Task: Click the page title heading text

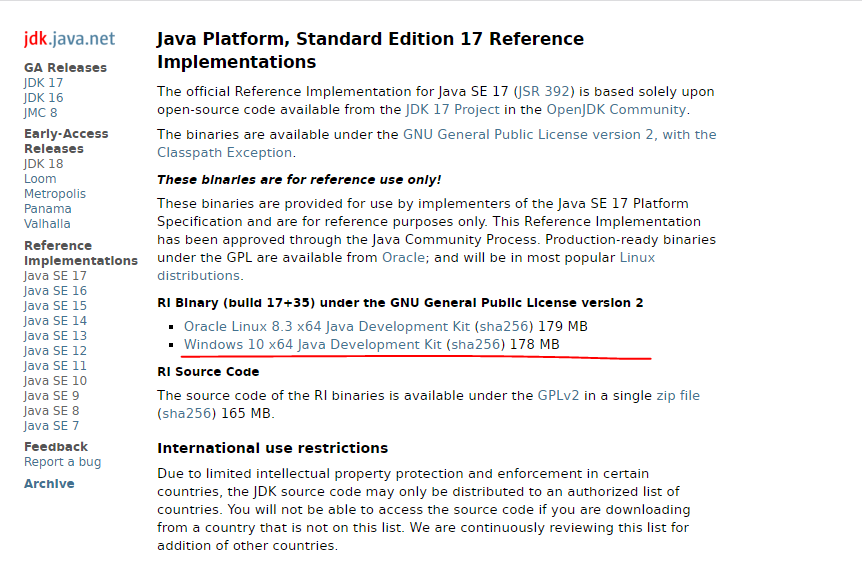Action: pyautogui.click(x=371, y=50)
